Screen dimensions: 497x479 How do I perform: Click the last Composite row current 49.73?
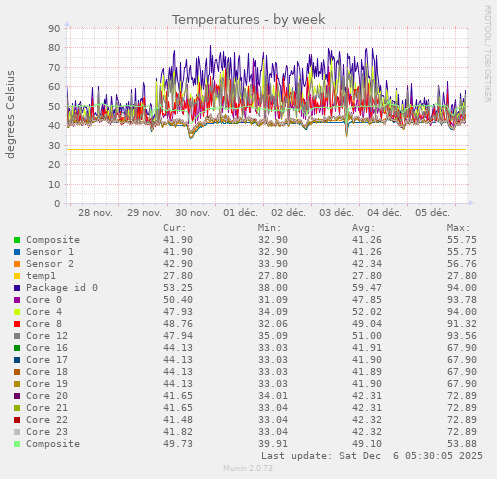178,444
